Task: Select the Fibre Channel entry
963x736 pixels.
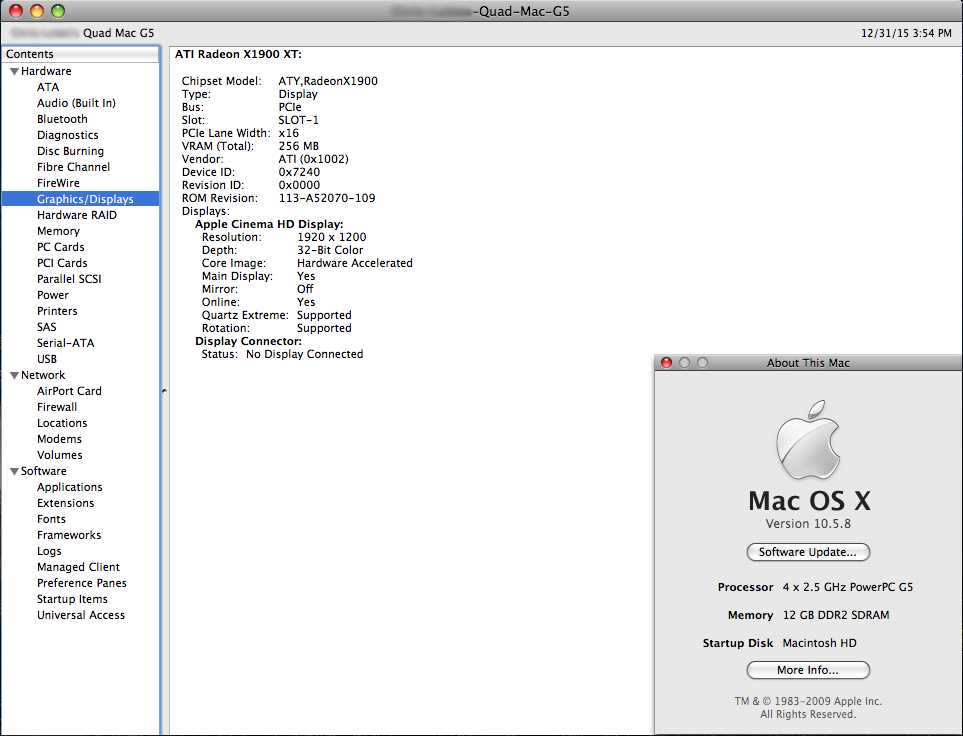Action: tap(73, 167)
